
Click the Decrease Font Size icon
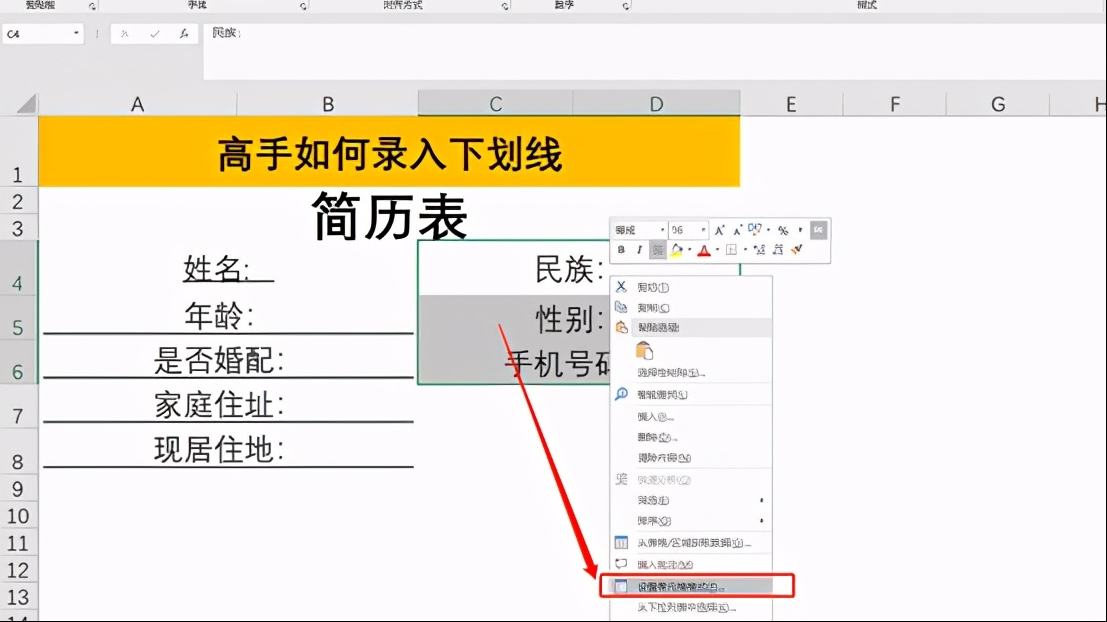point(739,230)
